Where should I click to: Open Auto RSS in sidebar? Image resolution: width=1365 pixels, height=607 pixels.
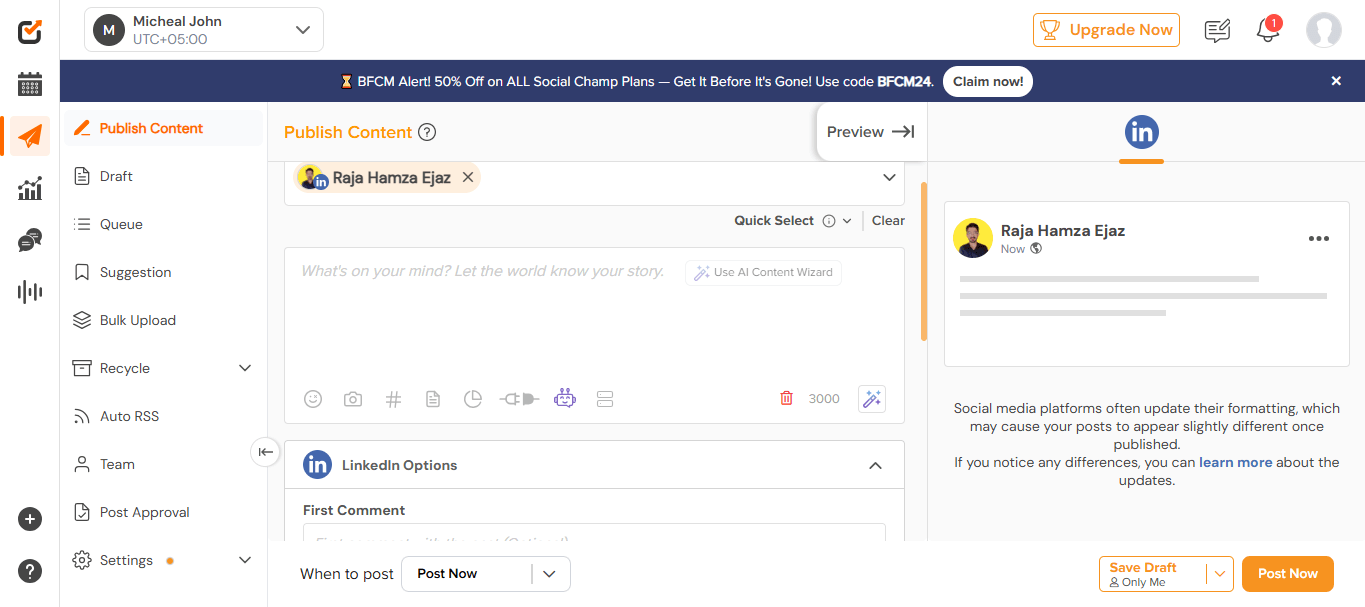[x=164, y=416]
